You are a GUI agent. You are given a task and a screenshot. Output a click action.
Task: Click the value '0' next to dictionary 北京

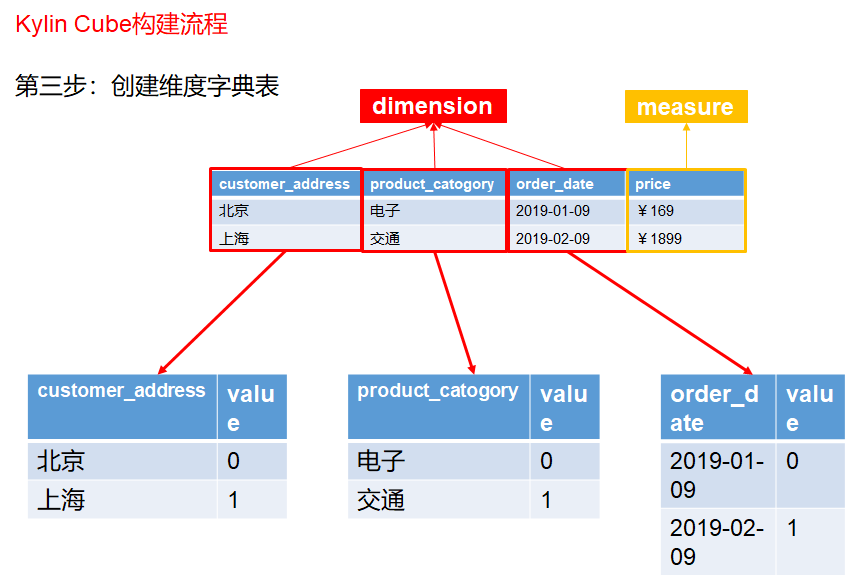click(233, 461)
